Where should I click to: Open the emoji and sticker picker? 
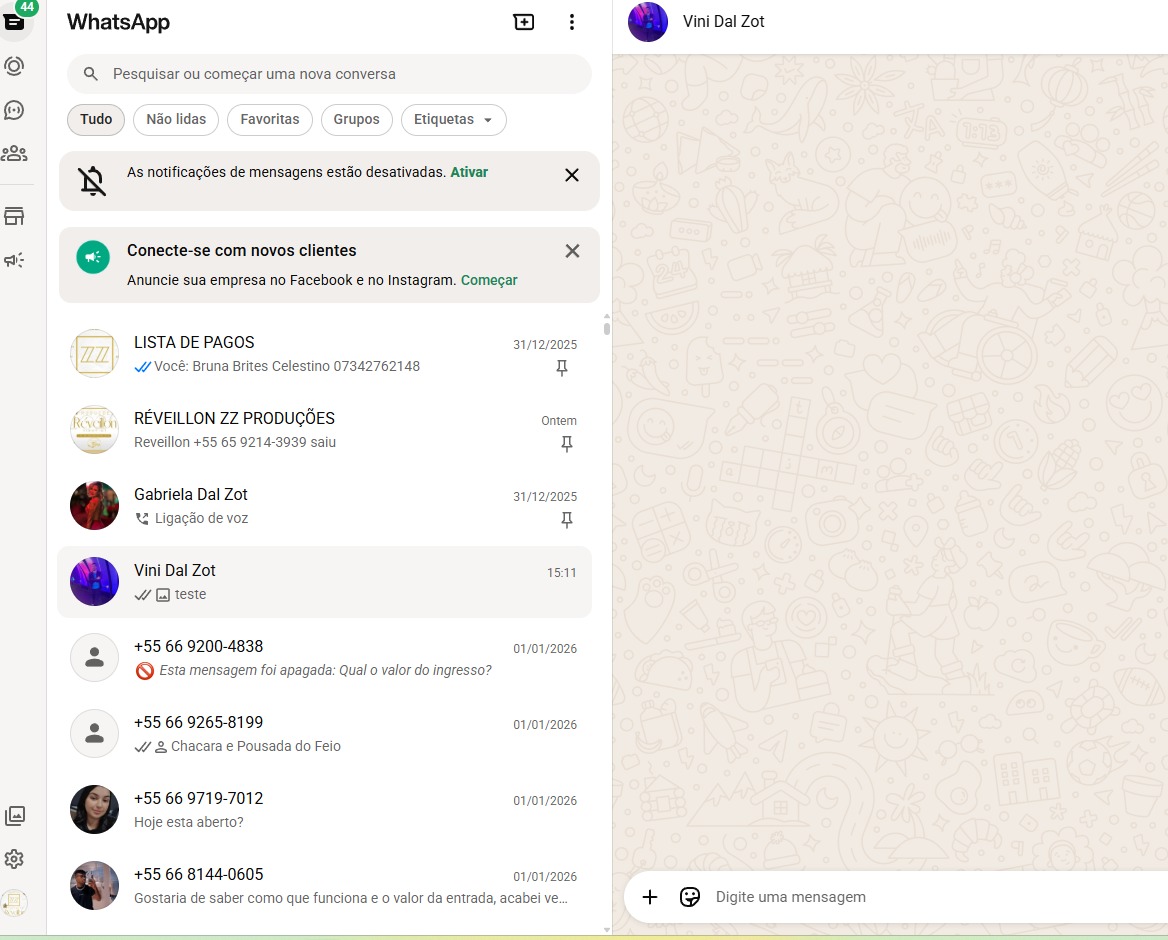coord(690,897)
